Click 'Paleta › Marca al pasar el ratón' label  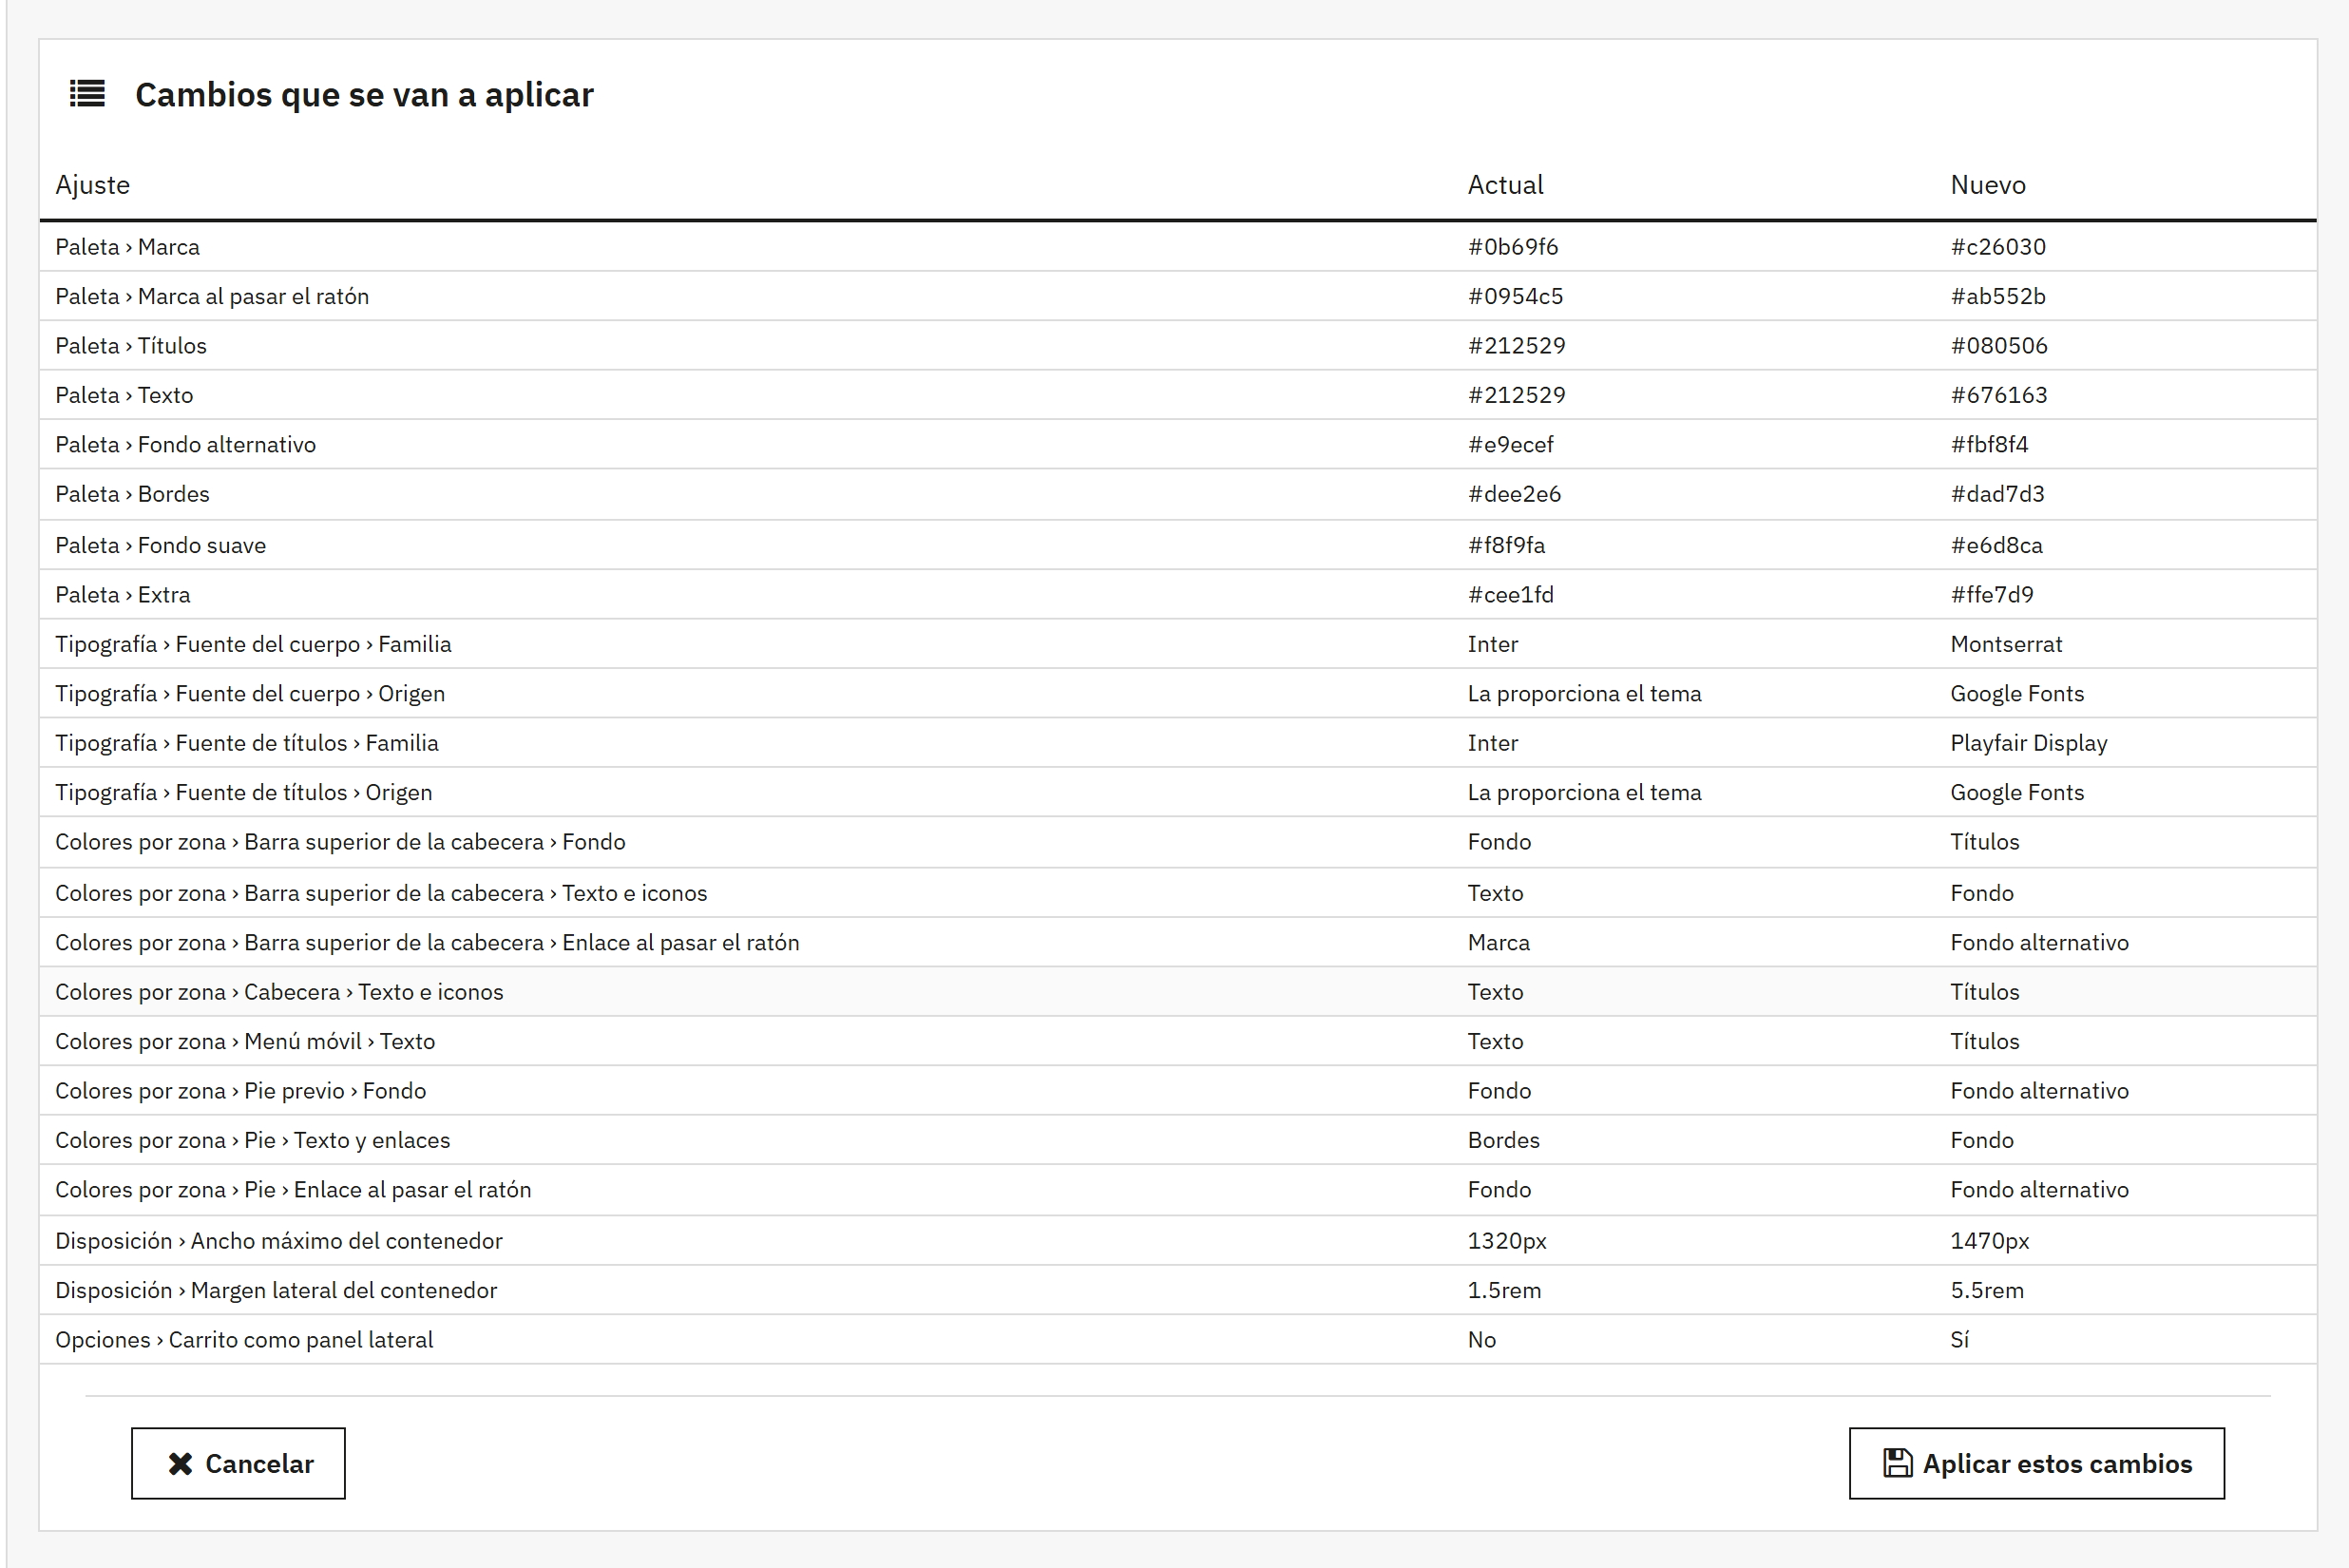coord(212,296)
